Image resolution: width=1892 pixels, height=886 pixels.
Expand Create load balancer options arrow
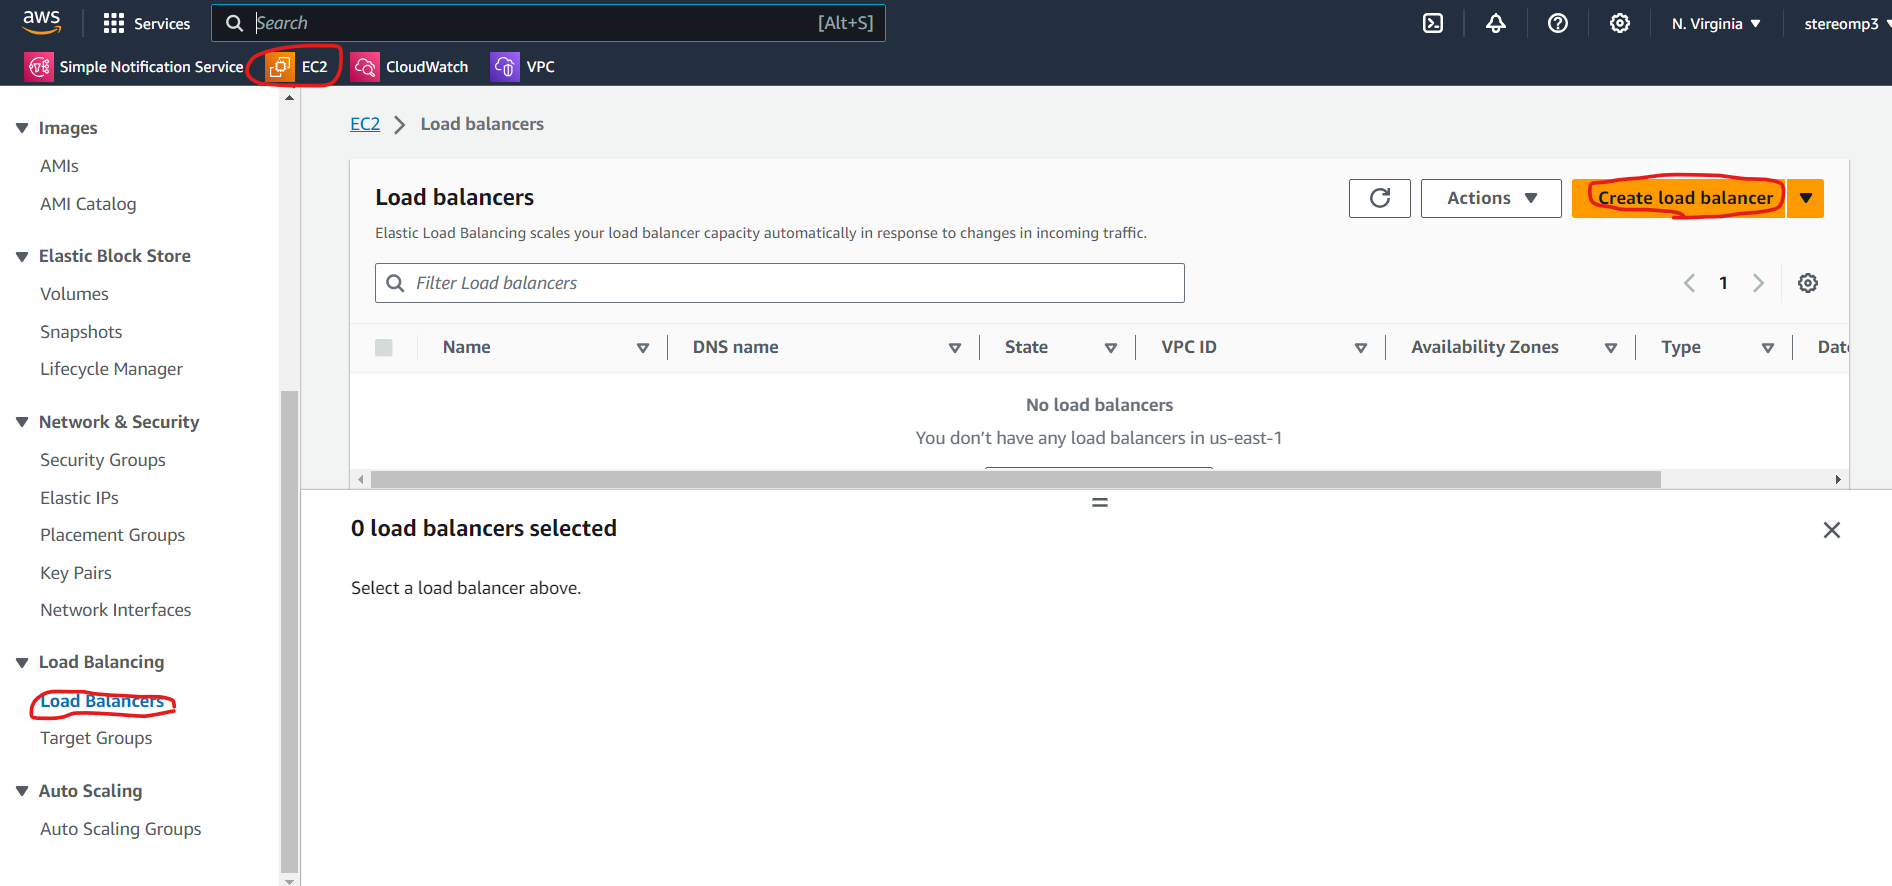tap(1806, 198)
